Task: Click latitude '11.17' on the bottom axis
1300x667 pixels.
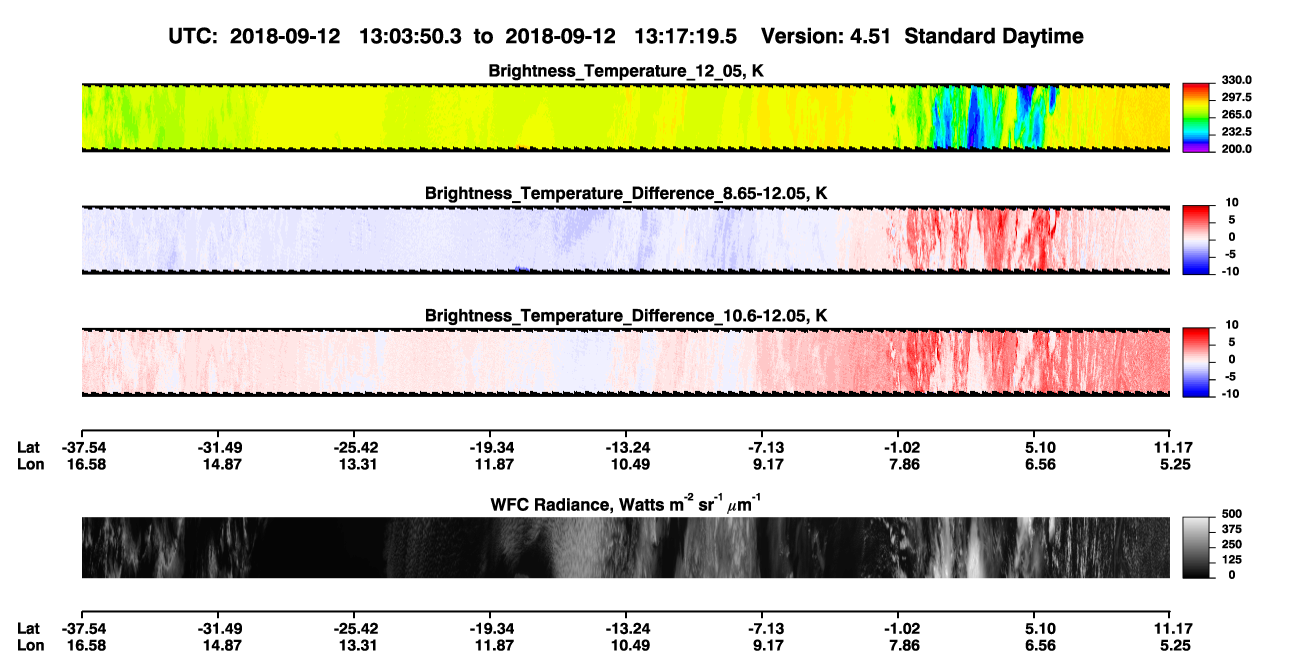Action: 1171,629
